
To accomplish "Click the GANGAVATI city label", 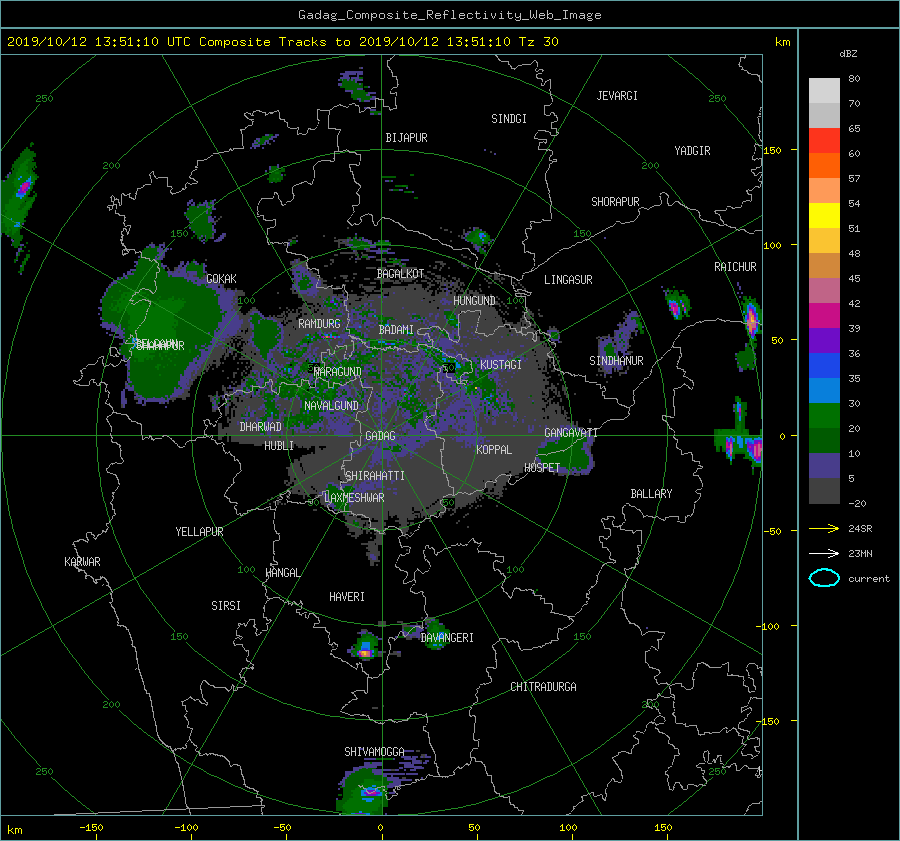I will point(571,433).
